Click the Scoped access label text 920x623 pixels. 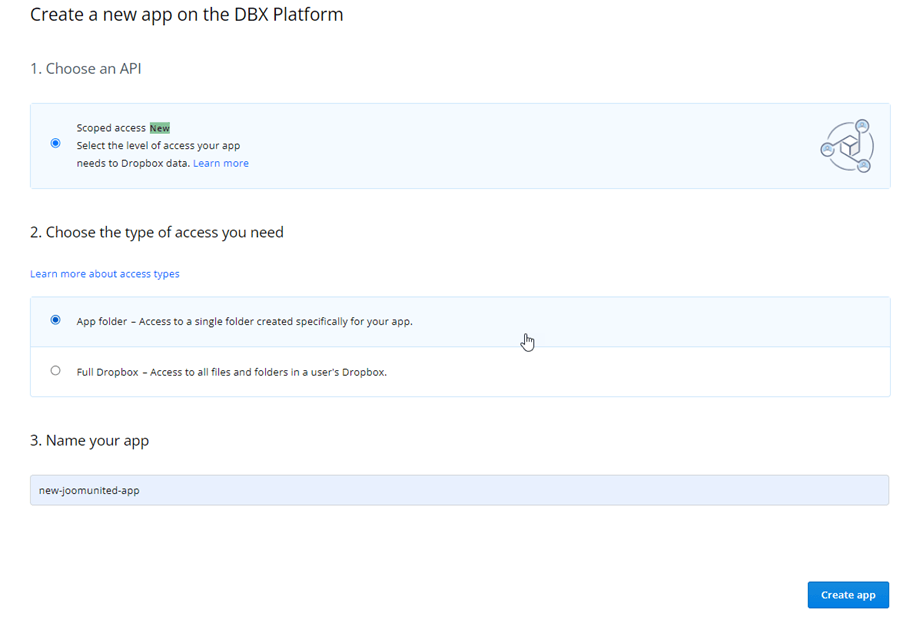111,128
